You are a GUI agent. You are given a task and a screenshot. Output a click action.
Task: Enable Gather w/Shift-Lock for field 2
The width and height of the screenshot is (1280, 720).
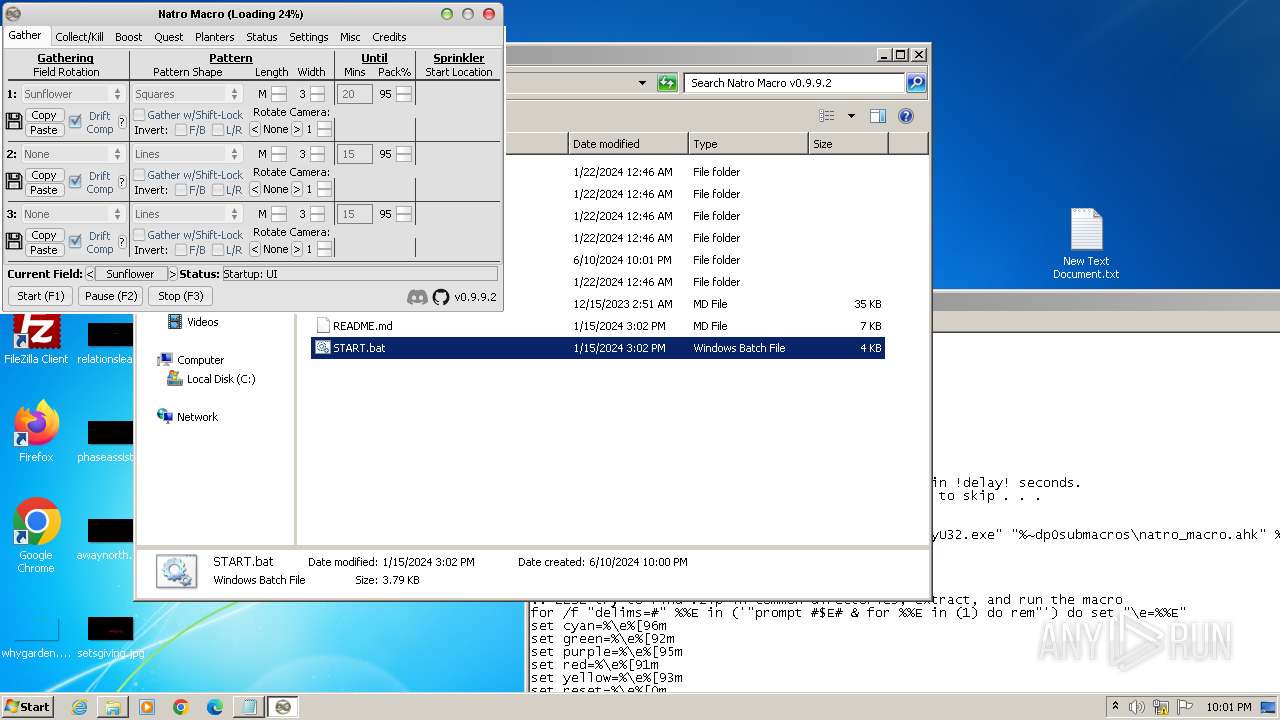coord(139,174)
